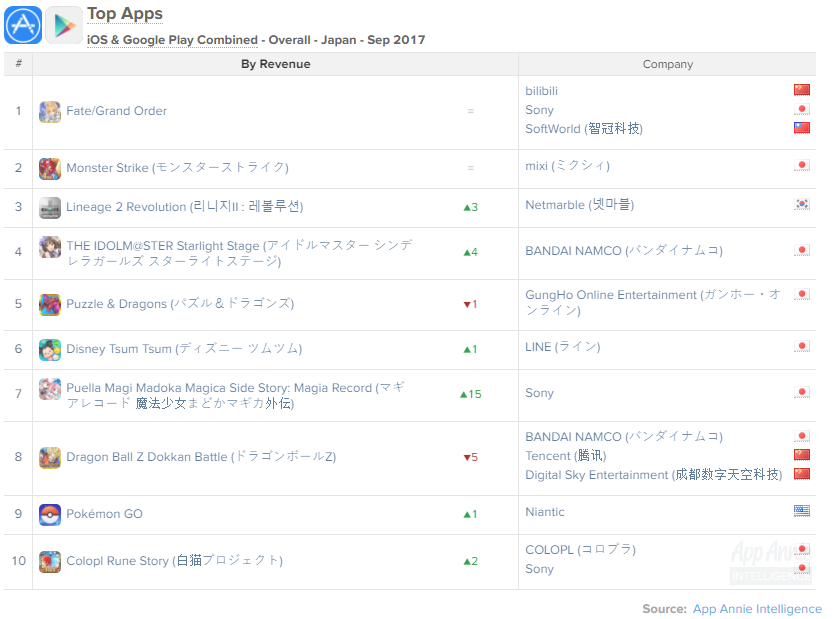Click the down 5 rank change indicator
The height and width of the screenshot is (619, 838).
[471, 458]
